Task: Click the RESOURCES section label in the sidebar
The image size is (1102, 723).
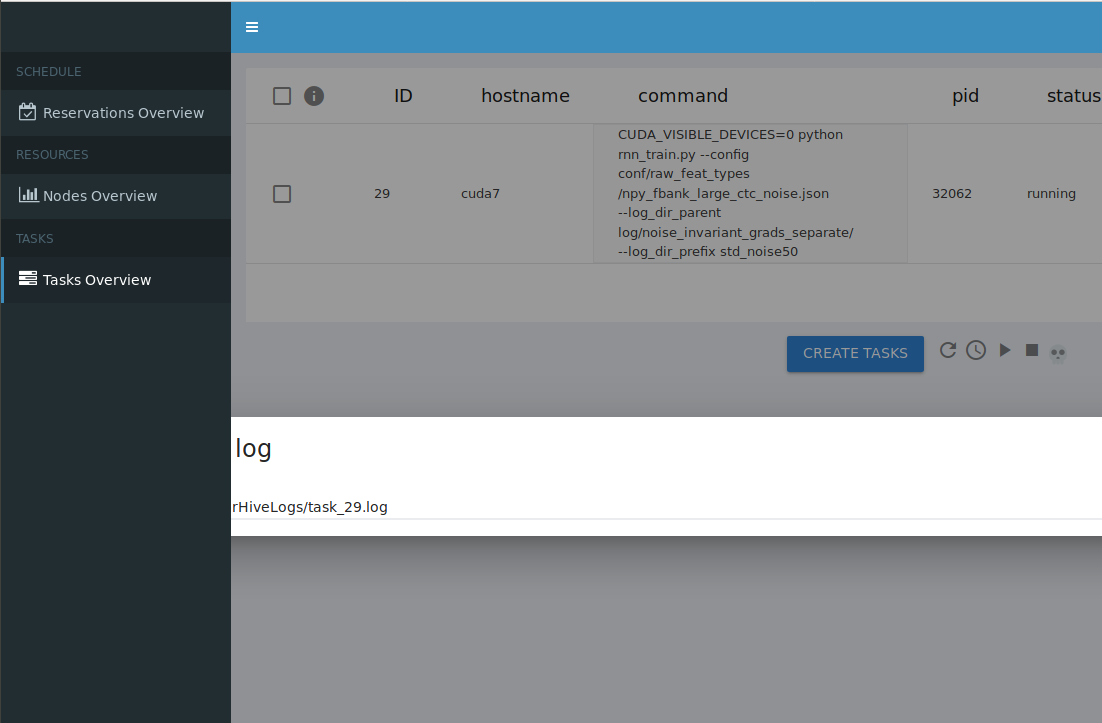Action: point(52,155)
